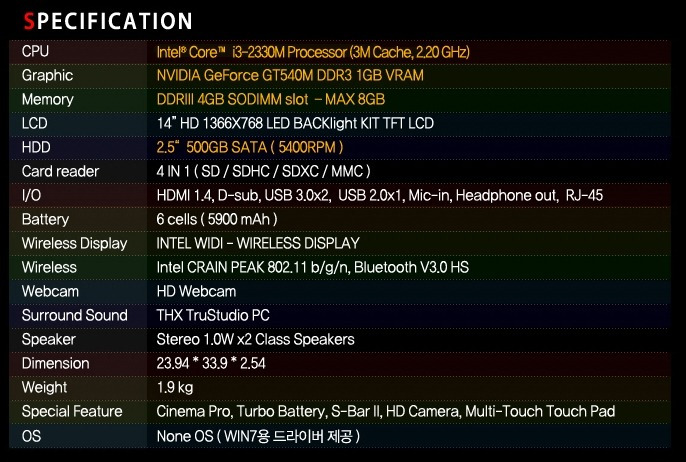
Task: Click the HDMI 1.4, D-sub ports value
Action: (x=380, y=195)
